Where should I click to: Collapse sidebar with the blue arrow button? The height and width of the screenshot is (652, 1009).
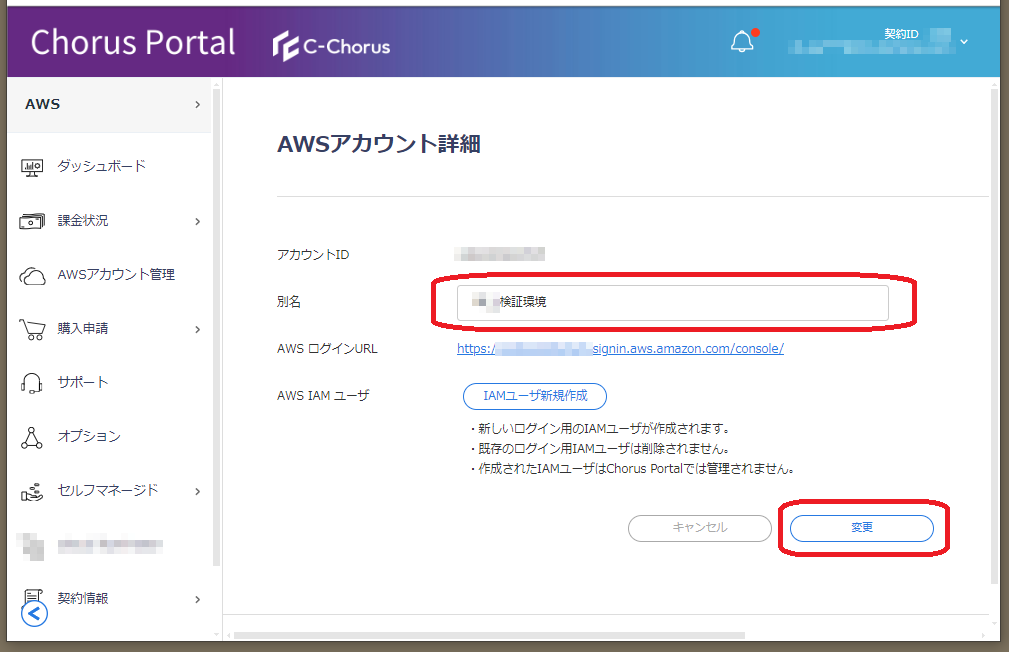(35, 613)
